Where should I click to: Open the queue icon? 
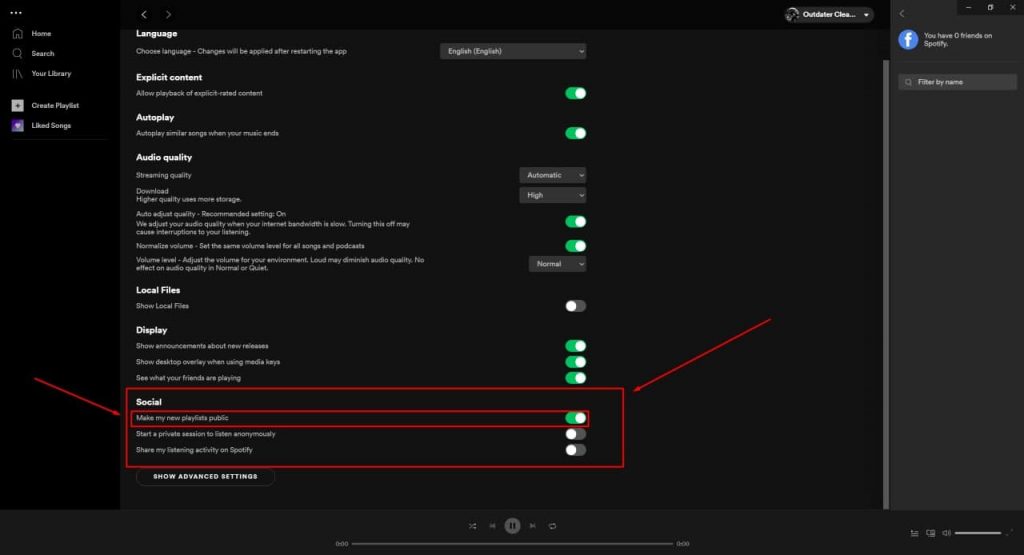pyautogui.click(x=914, y=533)
